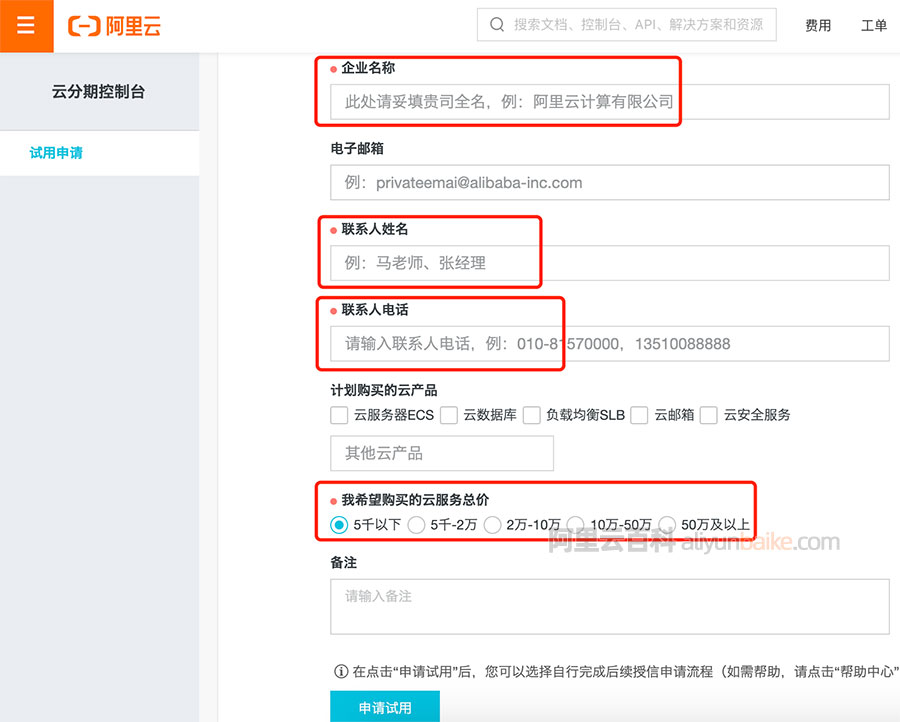This screenshot has height=722, width=900.
Task: Check the 云数据库 checkbox
Action: [449, 415]
